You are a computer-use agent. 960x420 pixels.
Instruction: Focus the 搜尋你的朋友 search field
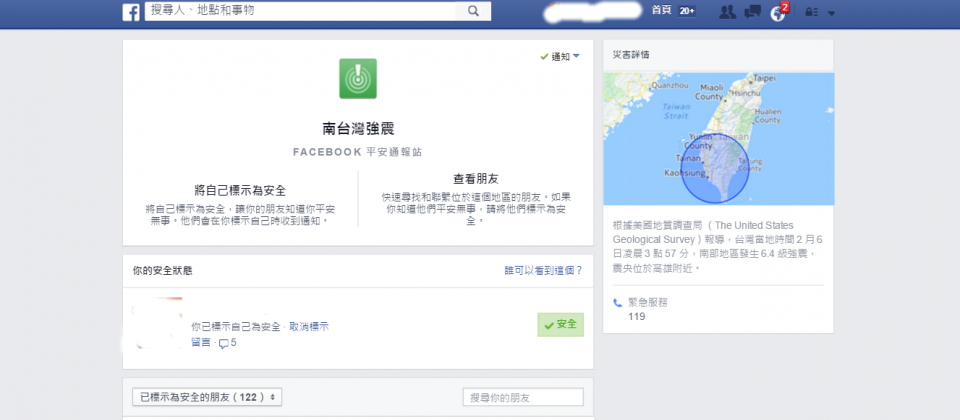coord(523,397)
